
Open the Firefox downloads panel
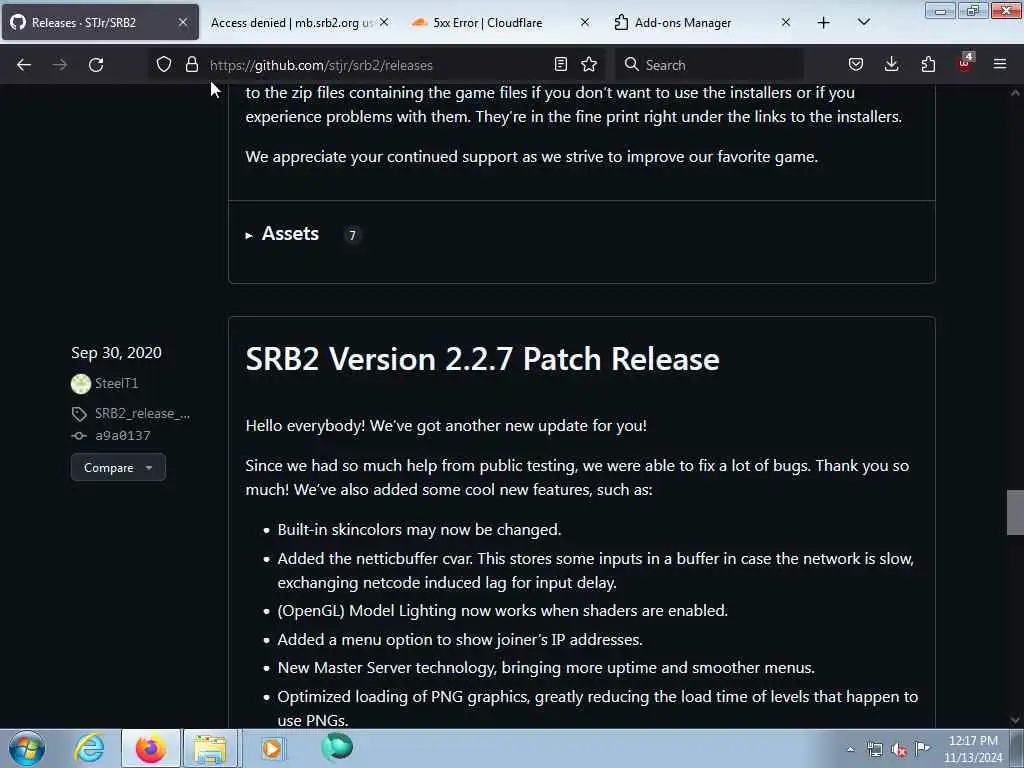pyautogui.click(x=891, y=64)
